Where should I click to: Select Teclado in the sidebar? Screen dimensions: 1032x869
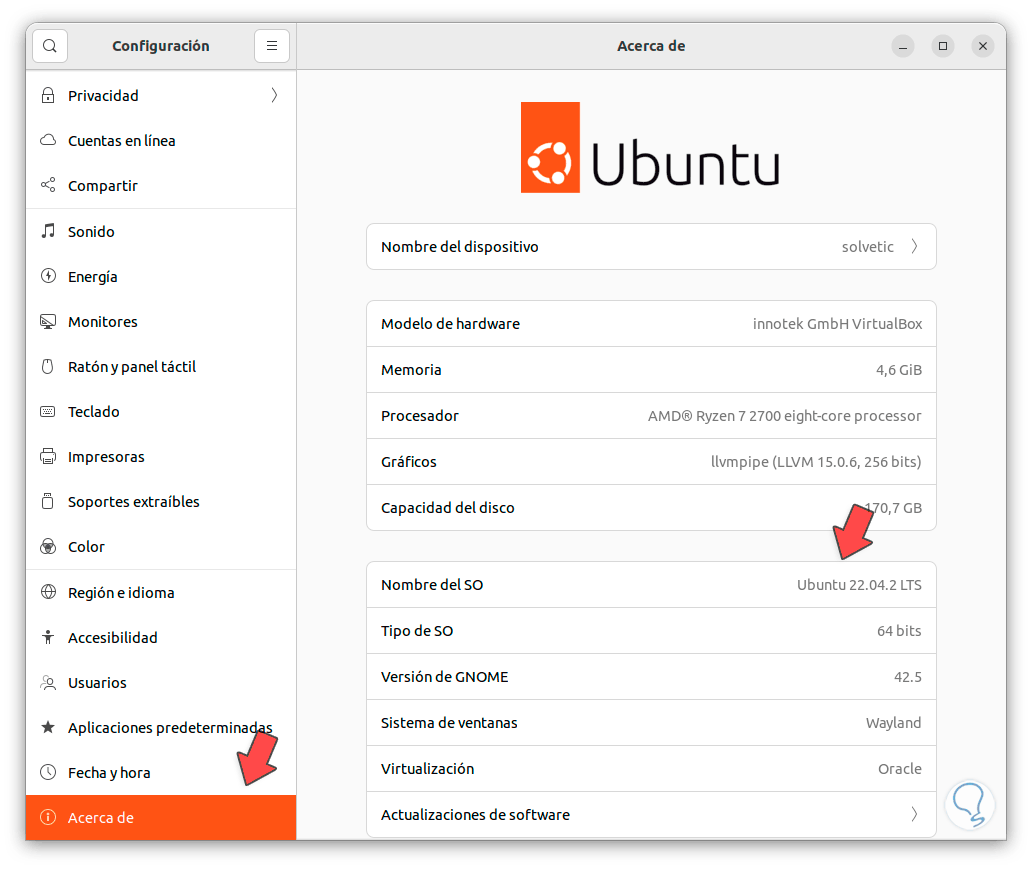coord(161,411)
